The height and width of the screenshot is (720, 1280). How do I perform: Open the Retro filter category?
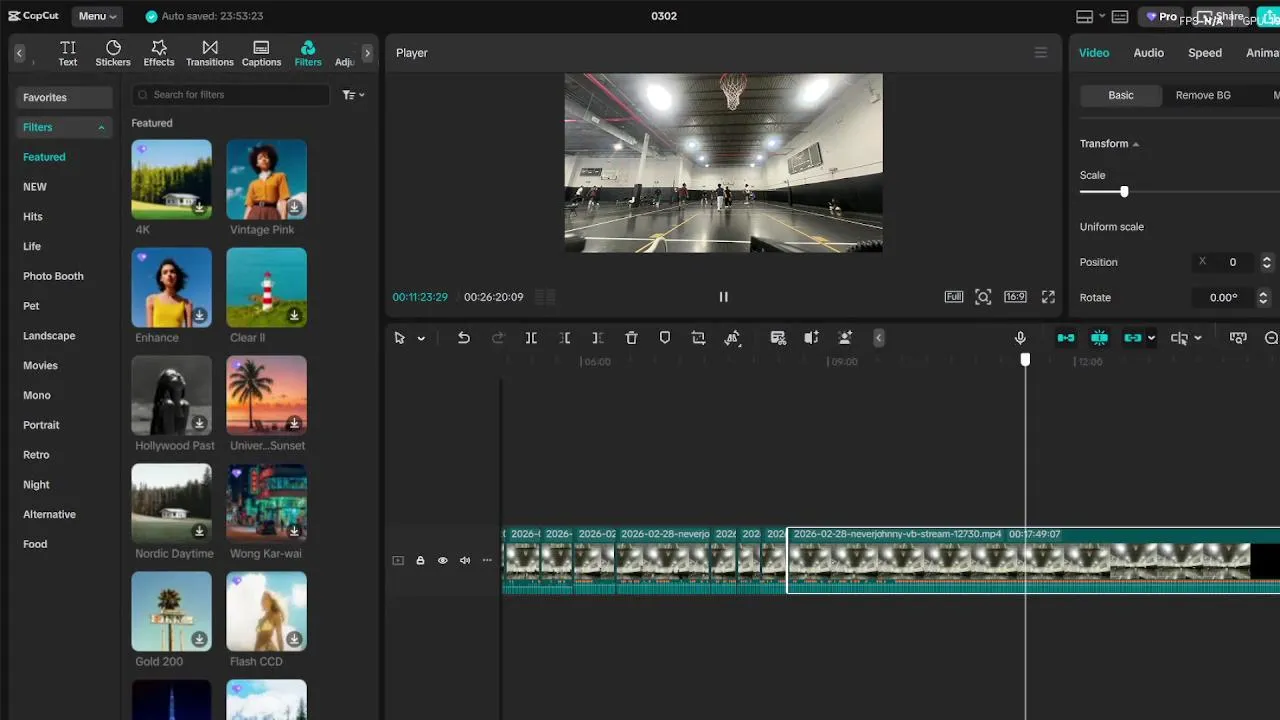[x=36, y=455]
